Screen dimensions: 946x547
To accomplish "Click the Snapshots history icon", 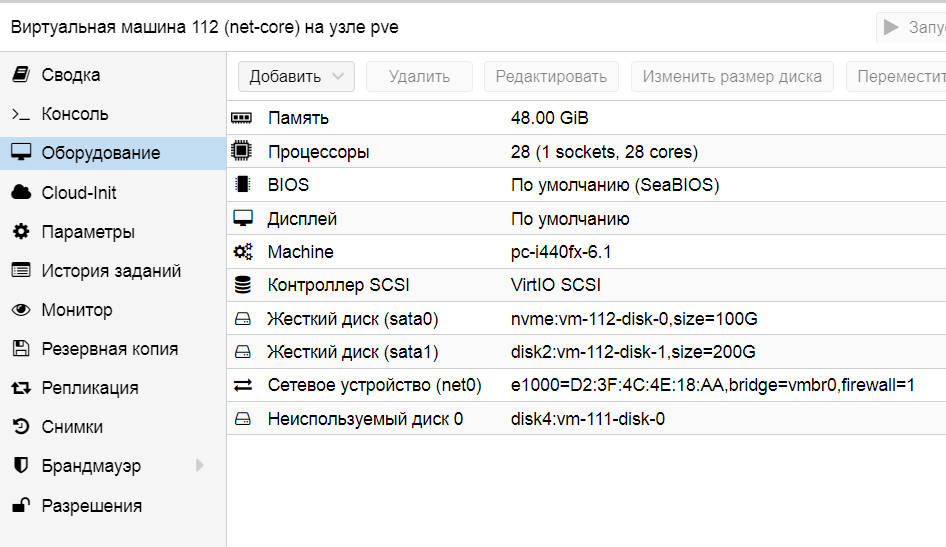I will pos(20,427).
